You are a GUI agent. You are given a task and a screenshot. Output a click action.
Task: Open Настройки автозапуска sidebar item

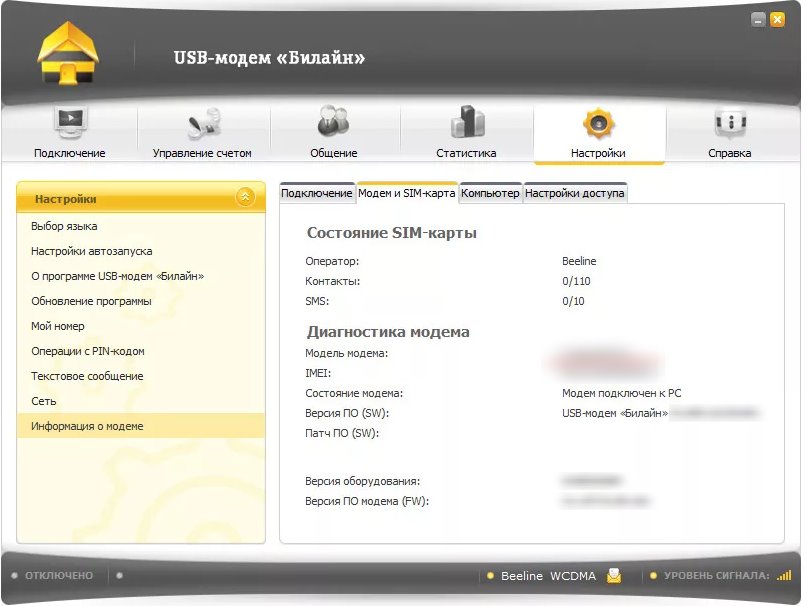[92, 251]
